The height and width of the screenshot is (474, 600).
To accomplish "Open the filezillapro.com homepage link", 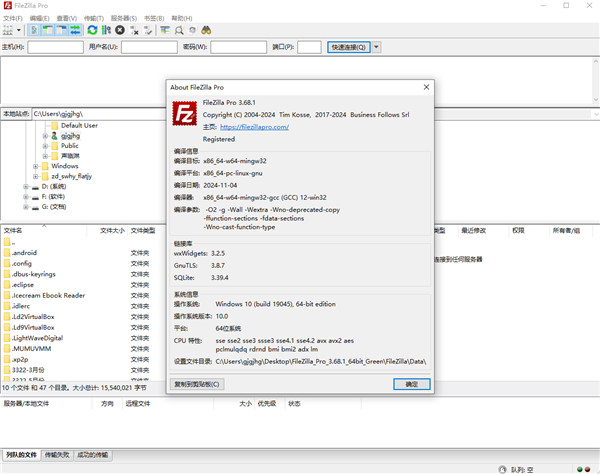I will tap(253, 127).
